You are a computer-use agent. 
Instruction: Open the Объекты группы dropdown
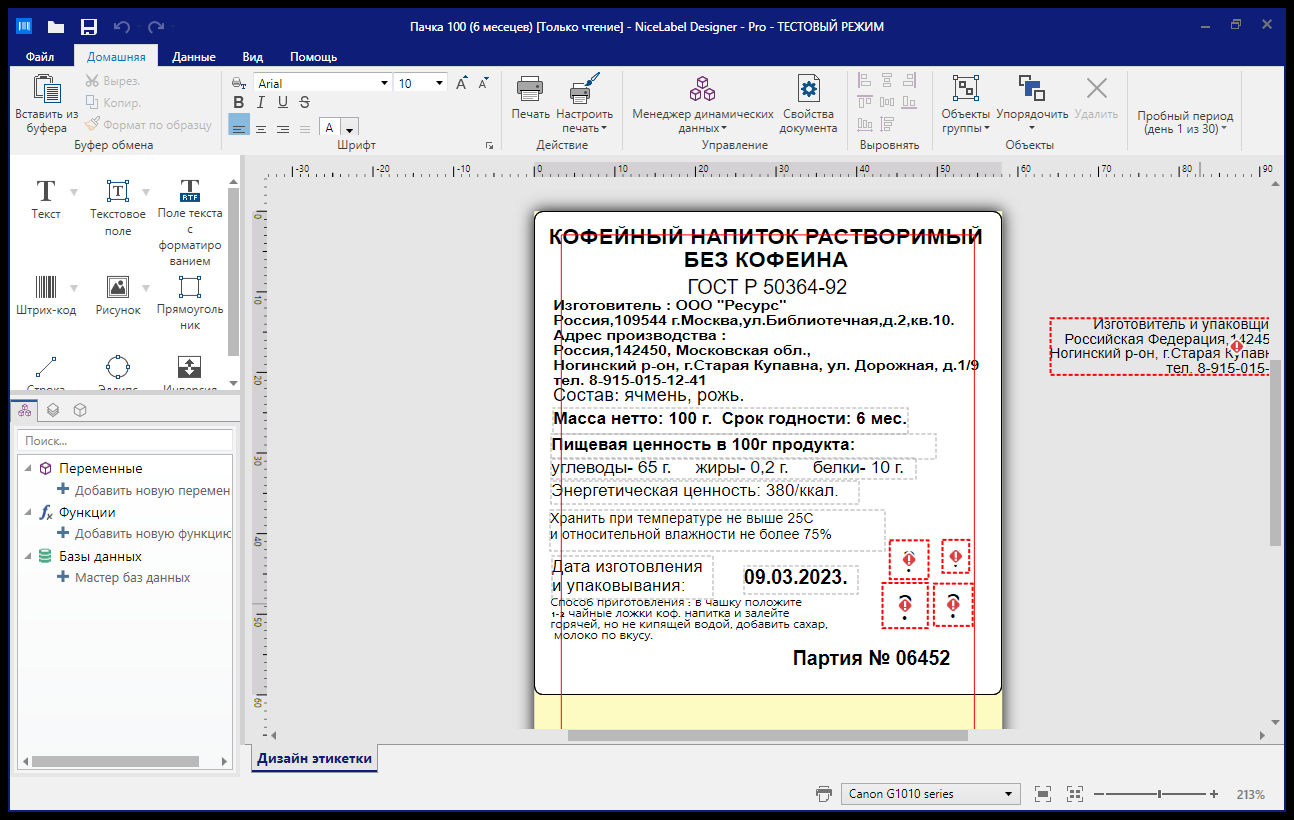click(966, 103)
